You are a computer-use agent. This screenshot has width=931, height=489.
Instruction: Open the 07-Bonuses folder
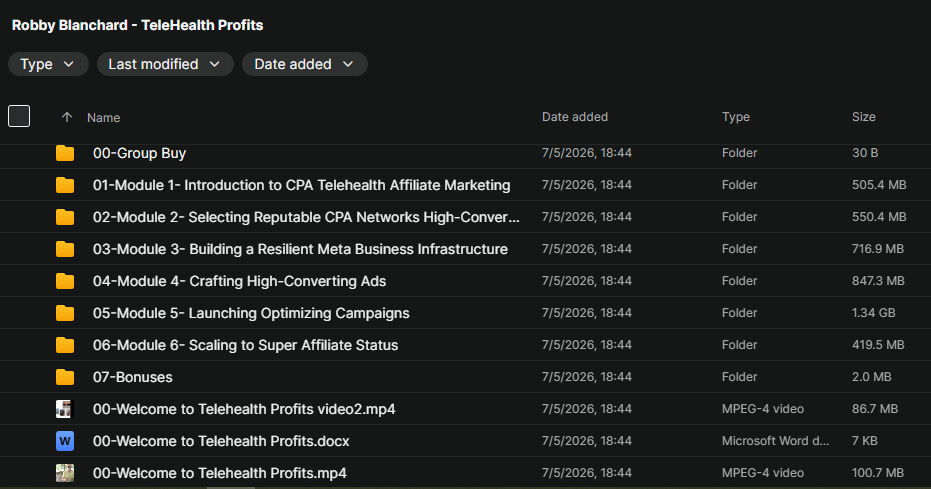pyautogui.click(x=132, y=377)
